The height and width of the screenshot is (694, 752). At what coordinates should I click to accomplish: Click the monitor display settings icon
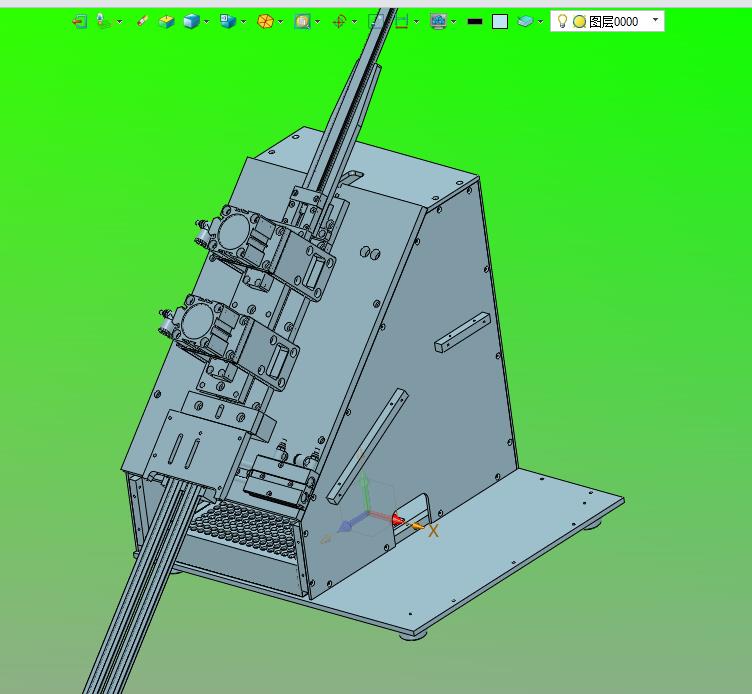coord(438,22)
